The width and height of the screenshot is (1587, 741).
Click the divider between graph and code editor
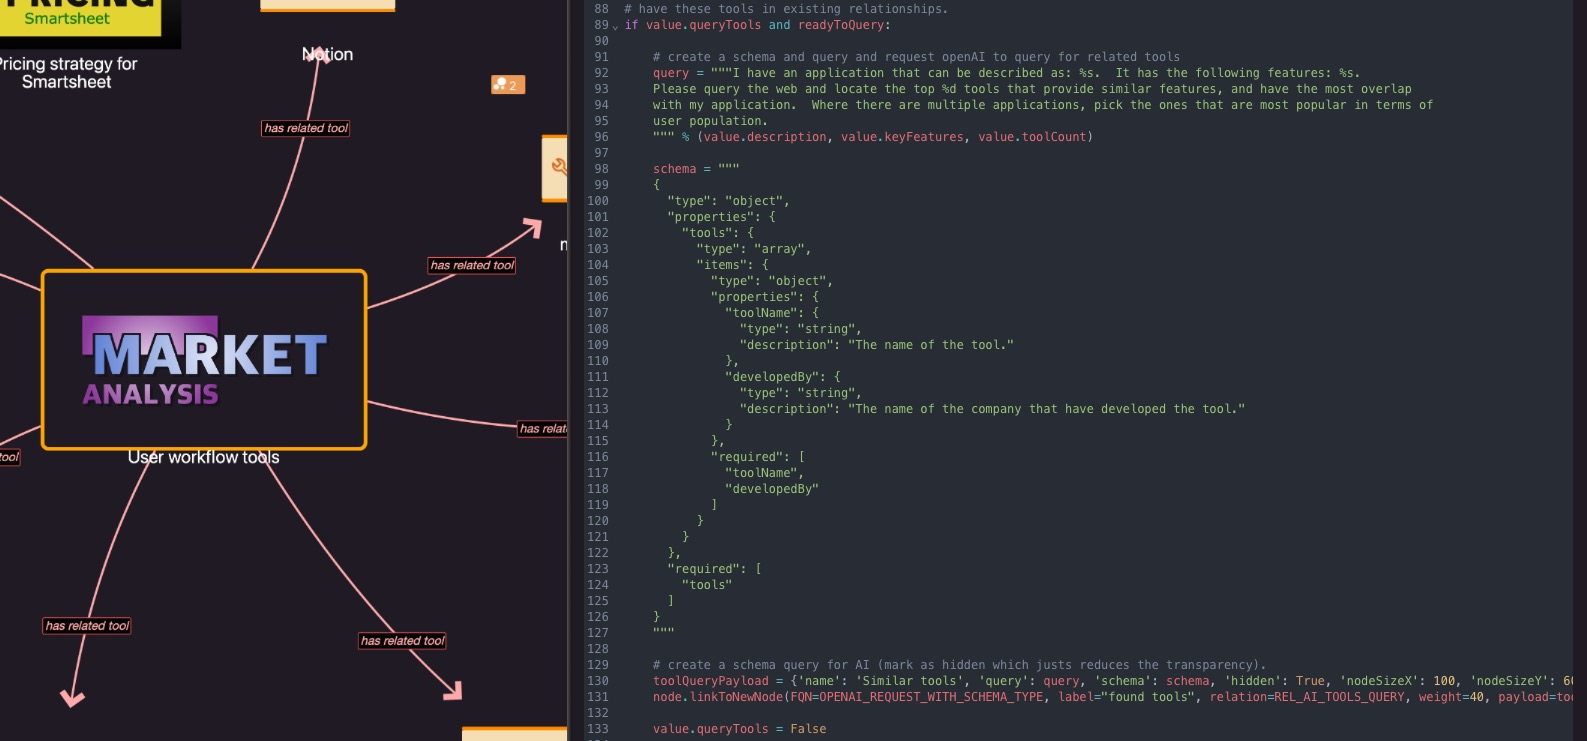(x=570, y=370)
